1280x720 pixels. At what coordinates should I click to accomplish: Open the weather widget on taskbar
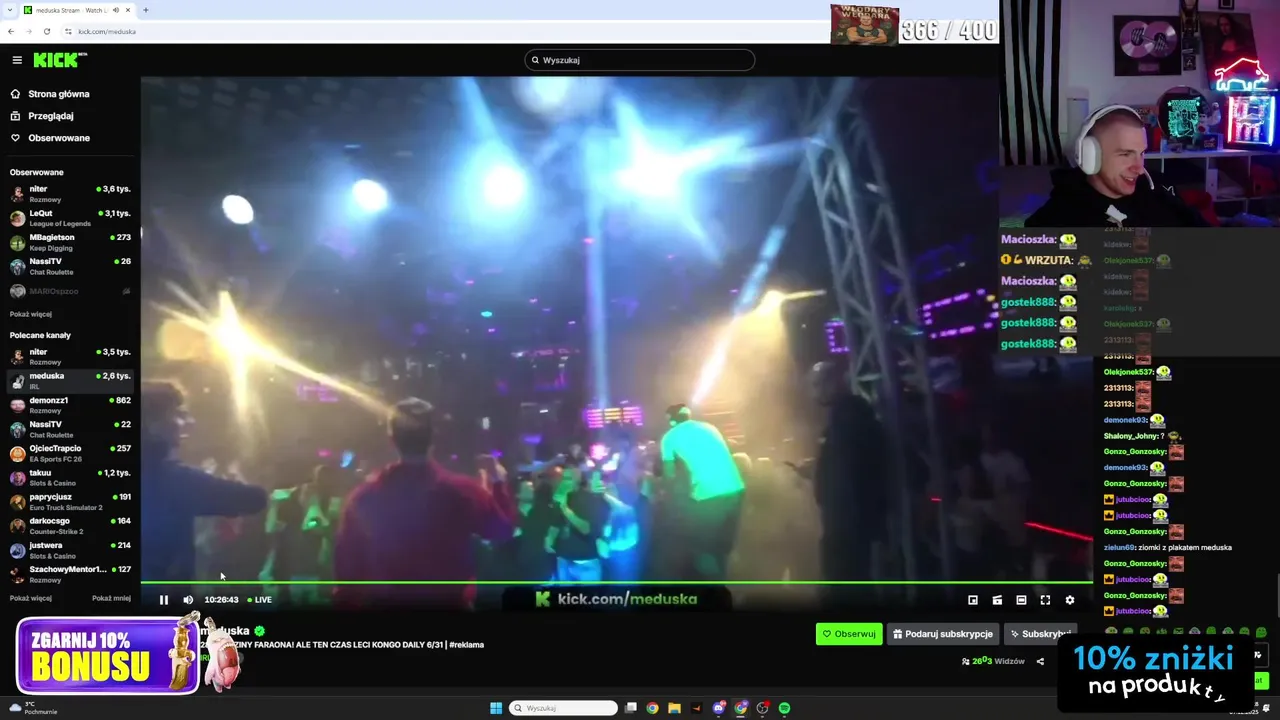33,708
